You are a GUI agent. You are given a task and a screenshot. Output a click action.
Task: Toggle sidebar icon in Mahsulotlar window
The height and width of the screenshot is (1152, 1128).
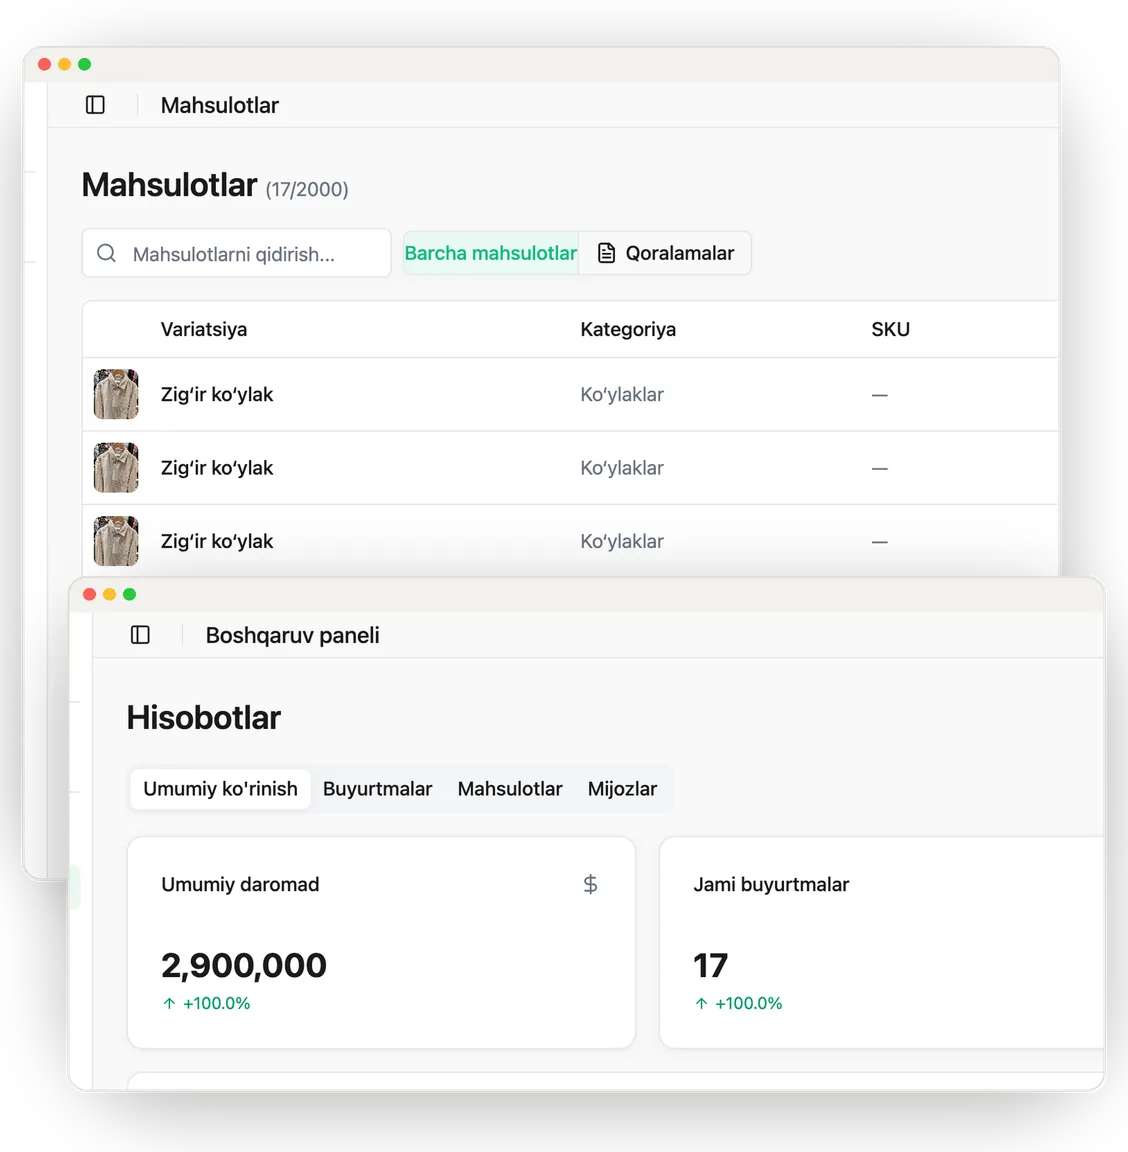pyautogui.click(x=96, y=105)
